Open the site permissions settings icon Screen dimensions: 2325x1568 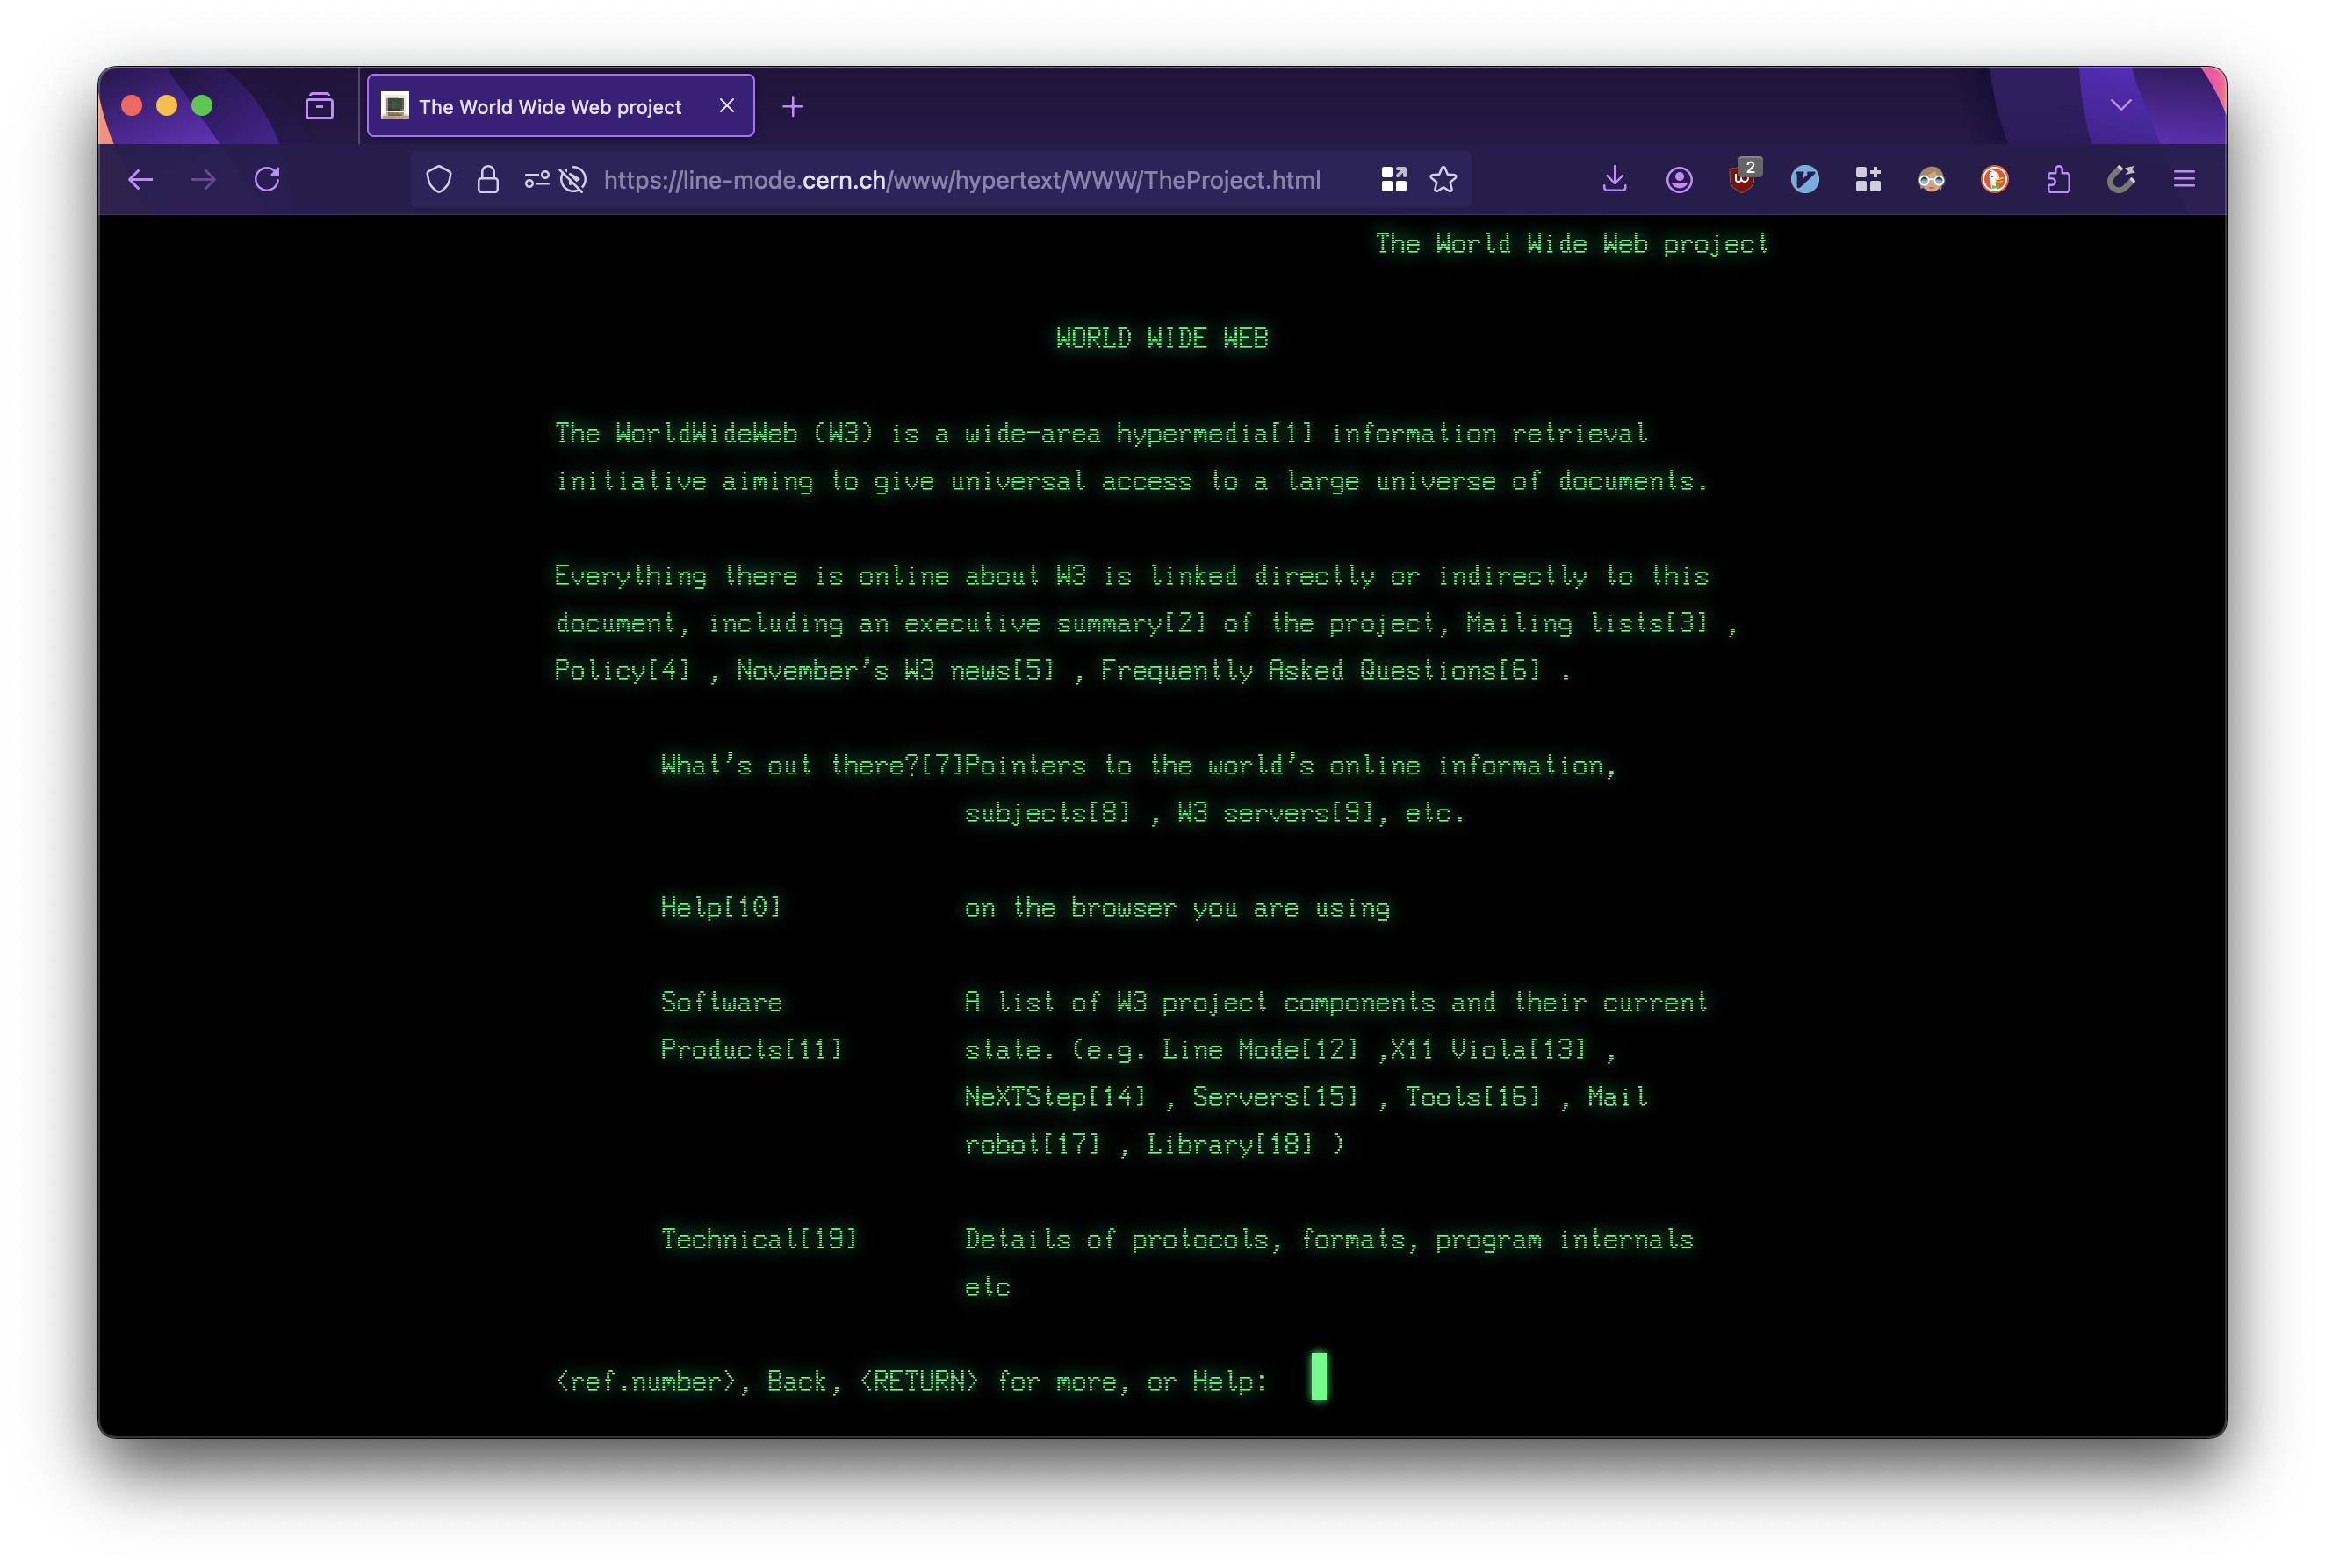(537, 180)
